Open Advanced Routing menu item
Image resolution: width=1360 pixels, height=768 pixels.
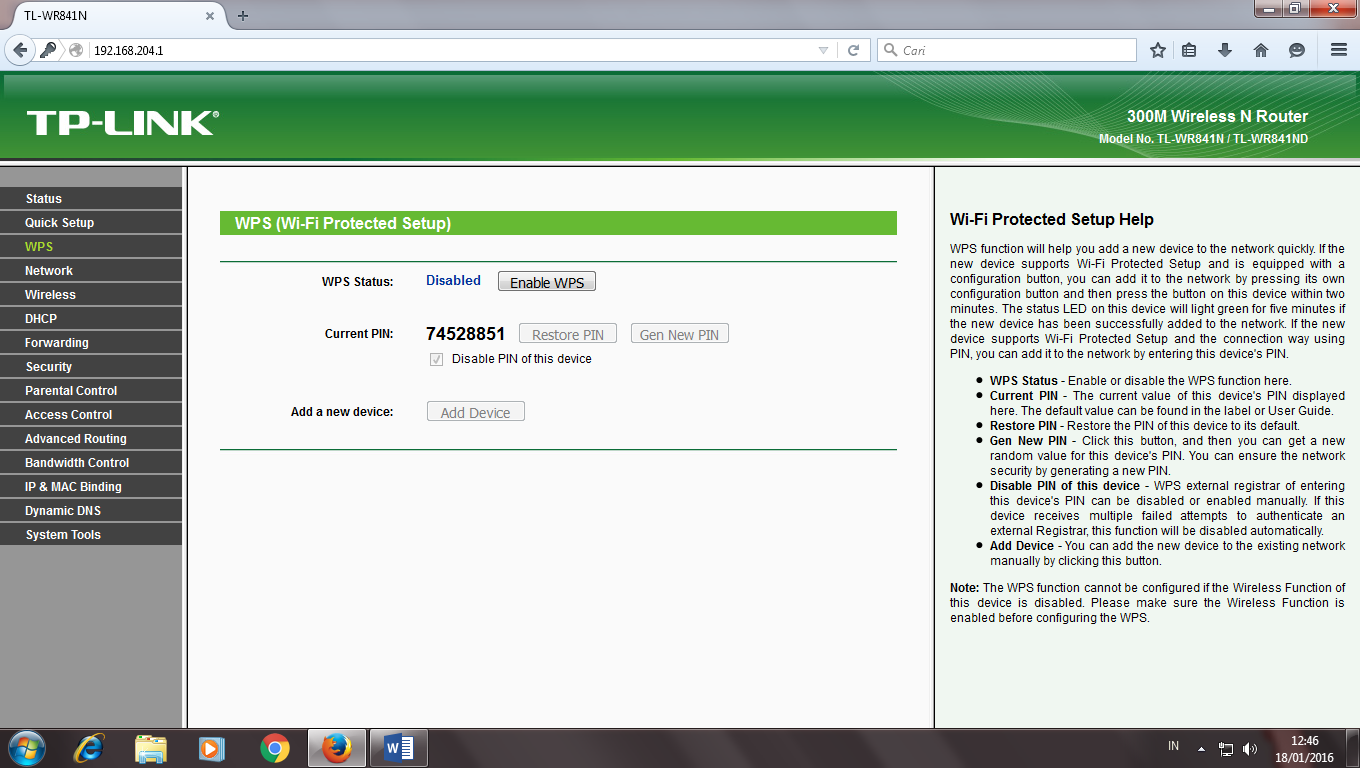[91, 439]
